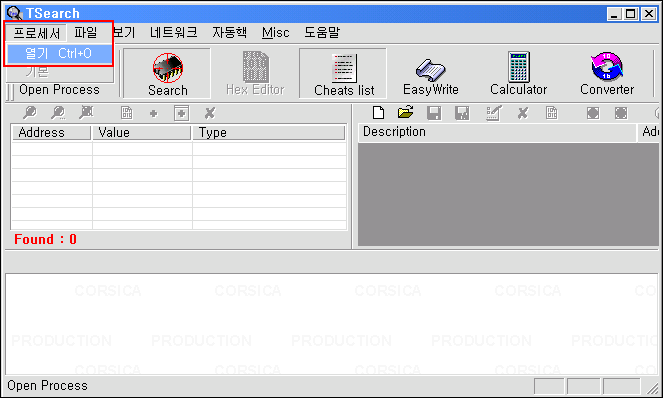Open the Cheats list panel
This screenshot has height=398, width=663.
pyautogui.click(x=343, y=74)
